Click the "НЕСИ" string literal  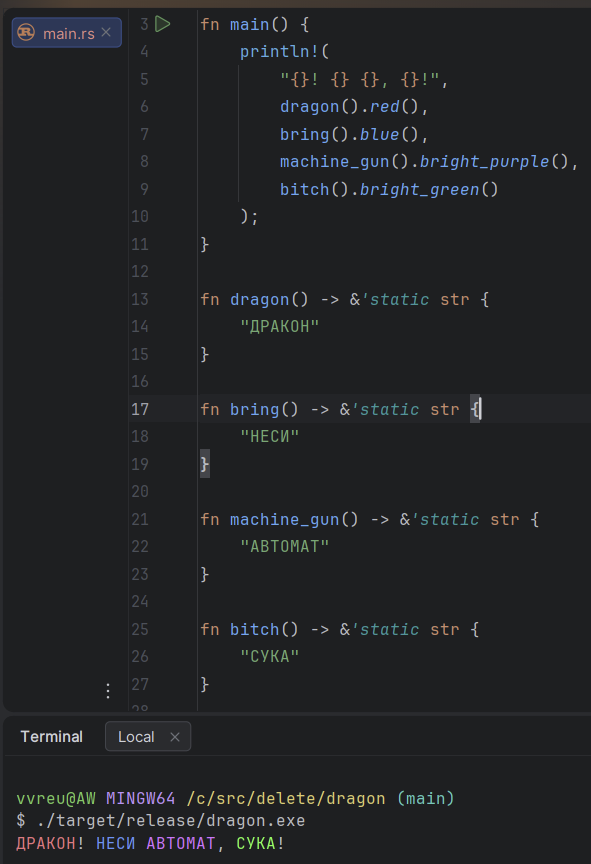pos(270,437)
